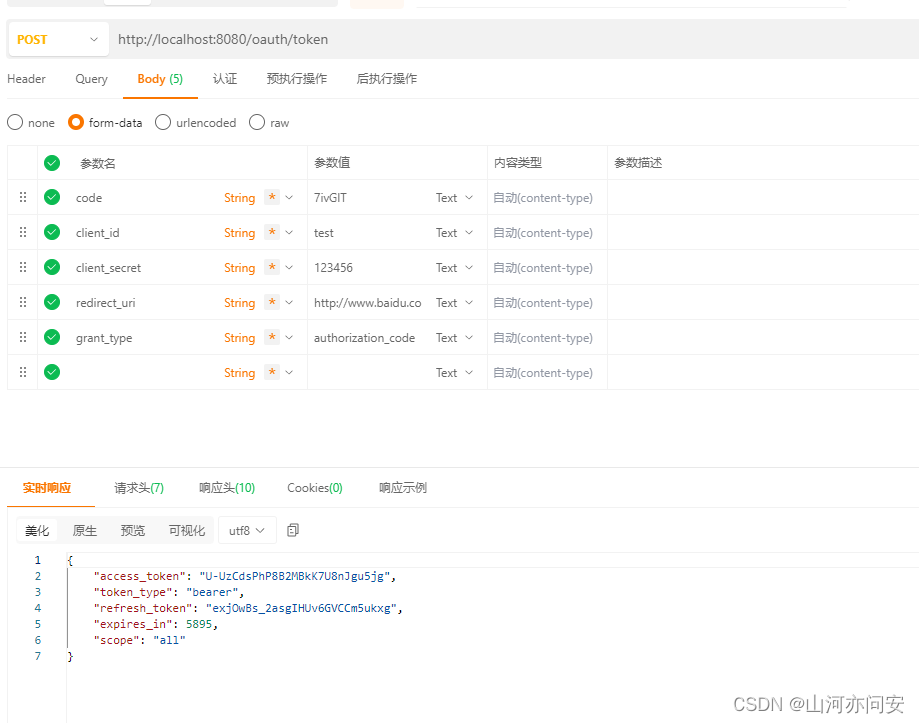Image resolution: width=919 pixels, height=723 pixels.
Task: Click the String type label for code
Action: 240,198
